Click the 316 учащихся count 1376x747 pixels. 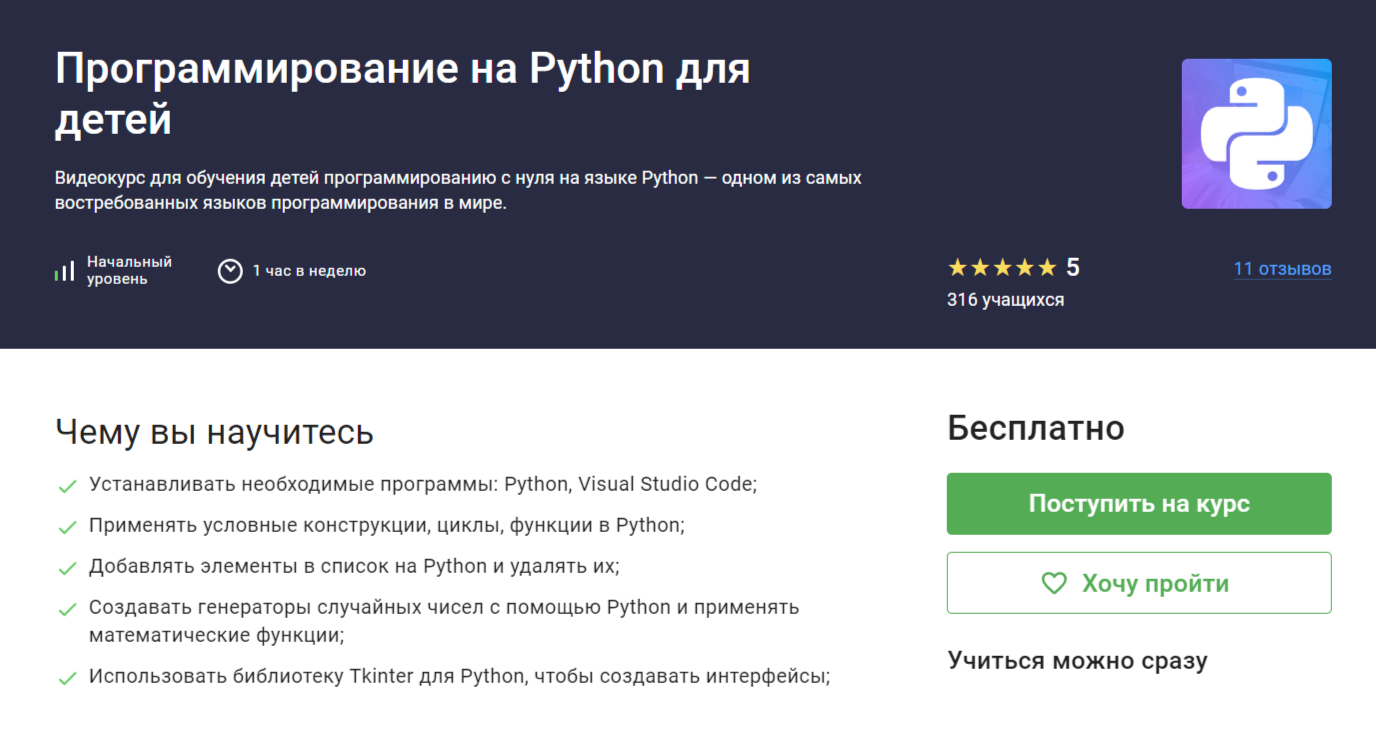1005,300
